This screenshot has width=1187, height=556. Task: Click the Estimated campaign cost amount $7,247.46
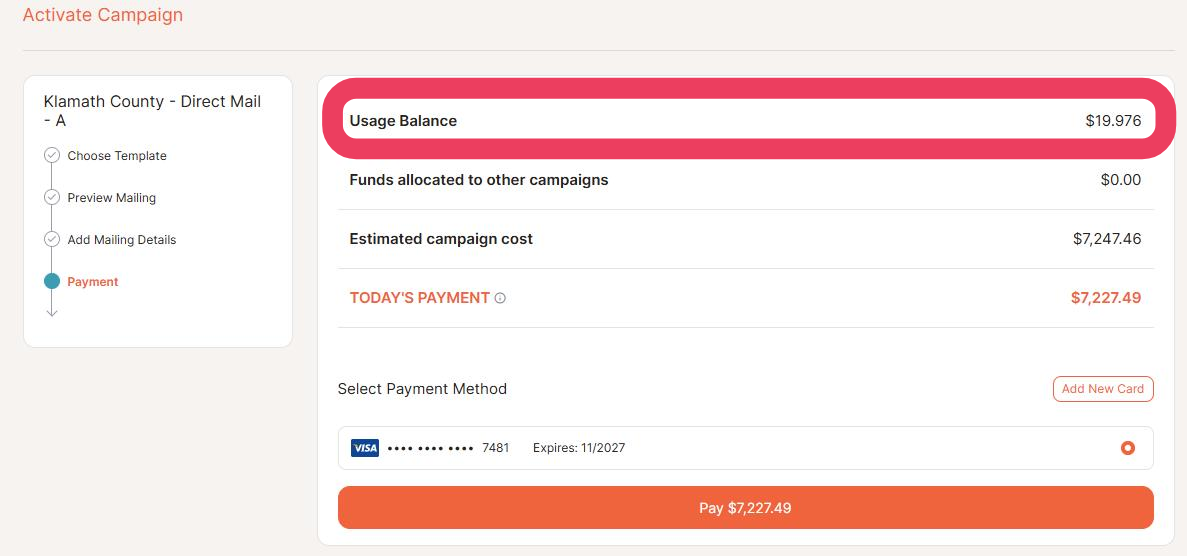(1107, 239)
